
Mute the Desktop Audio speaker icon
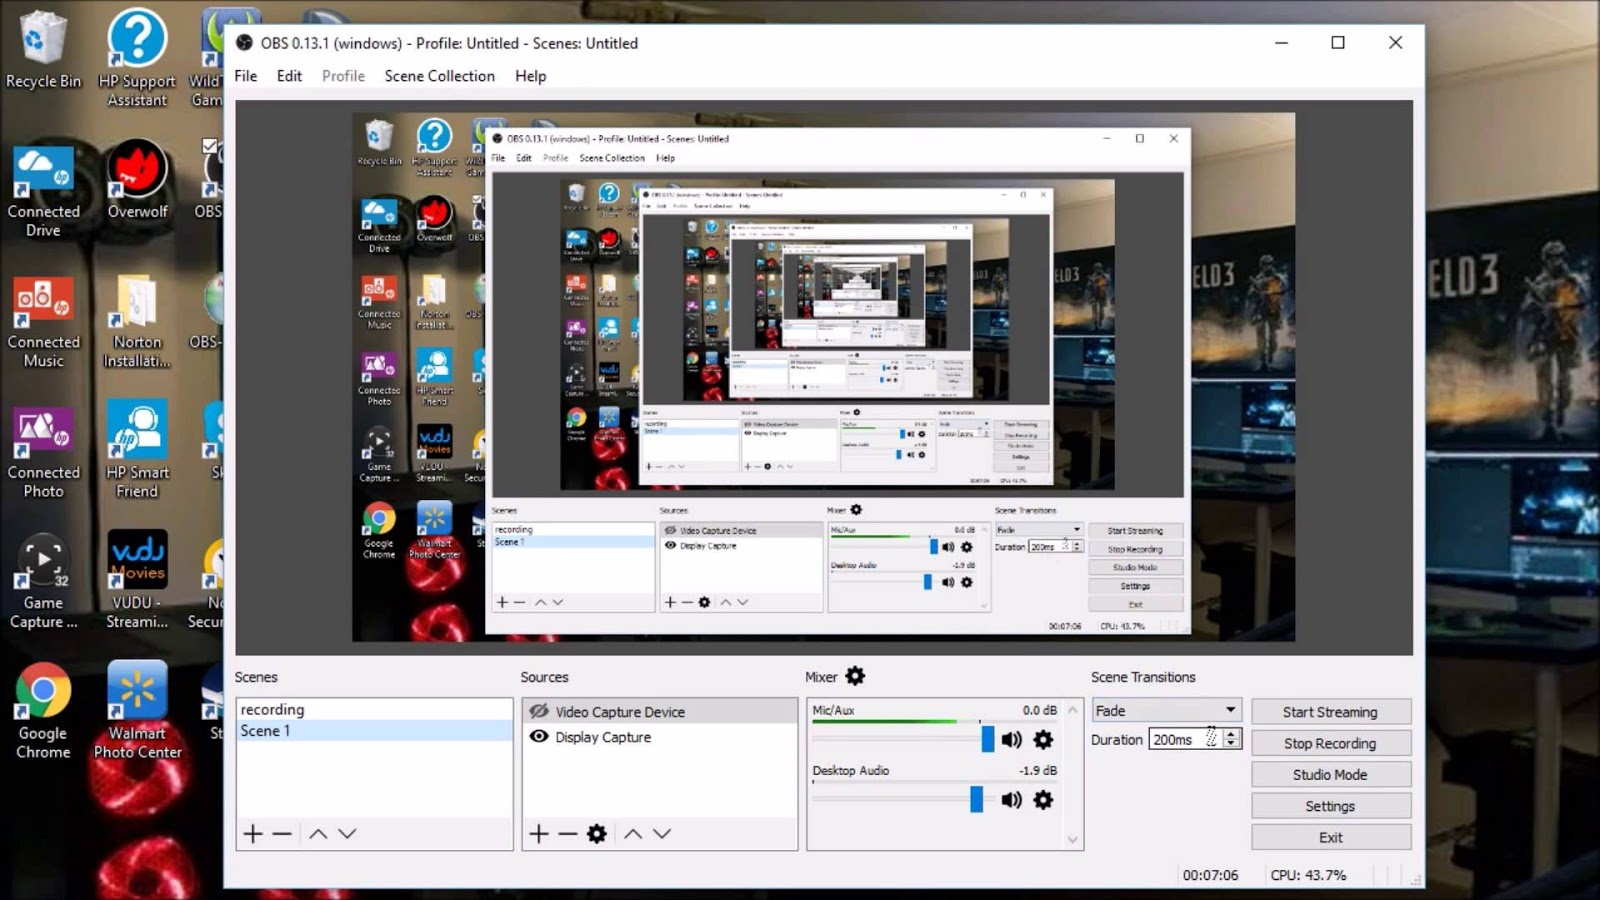point(1012,800)
